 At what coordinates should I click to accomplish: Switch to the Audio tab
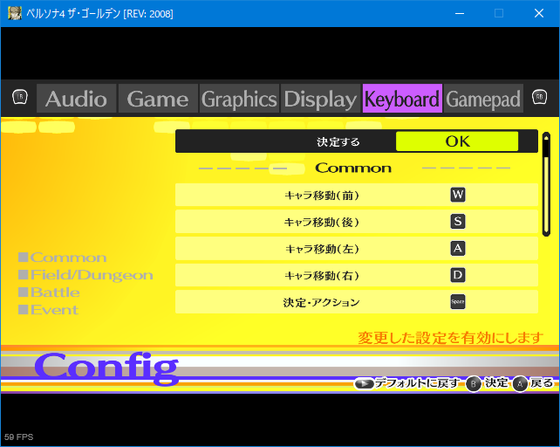coord(76,99)
